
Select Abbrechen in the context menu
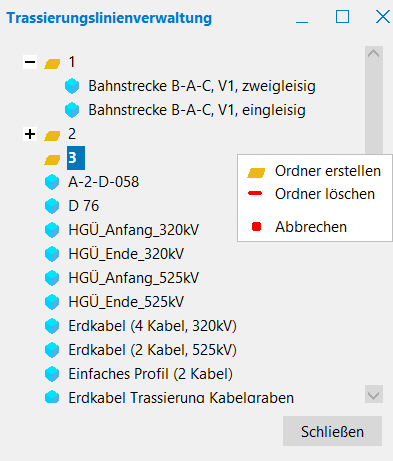[314, 227]
